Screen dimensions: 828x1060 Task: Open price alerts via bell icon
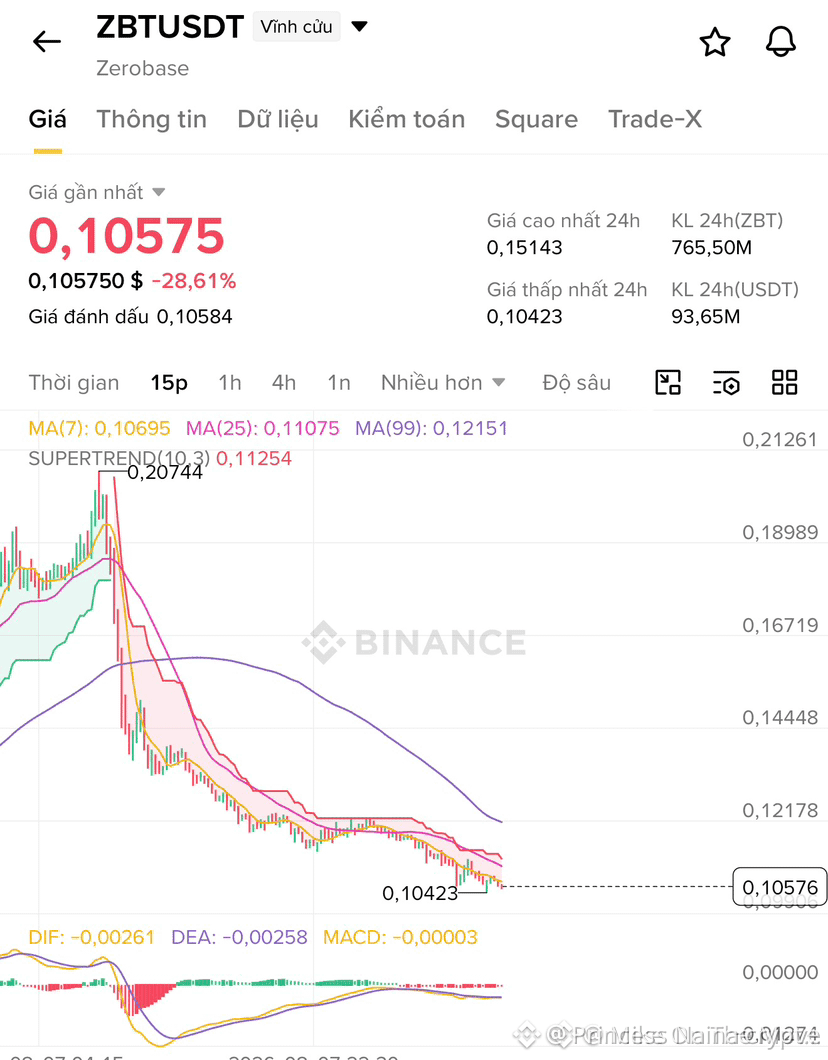point(781,42)
